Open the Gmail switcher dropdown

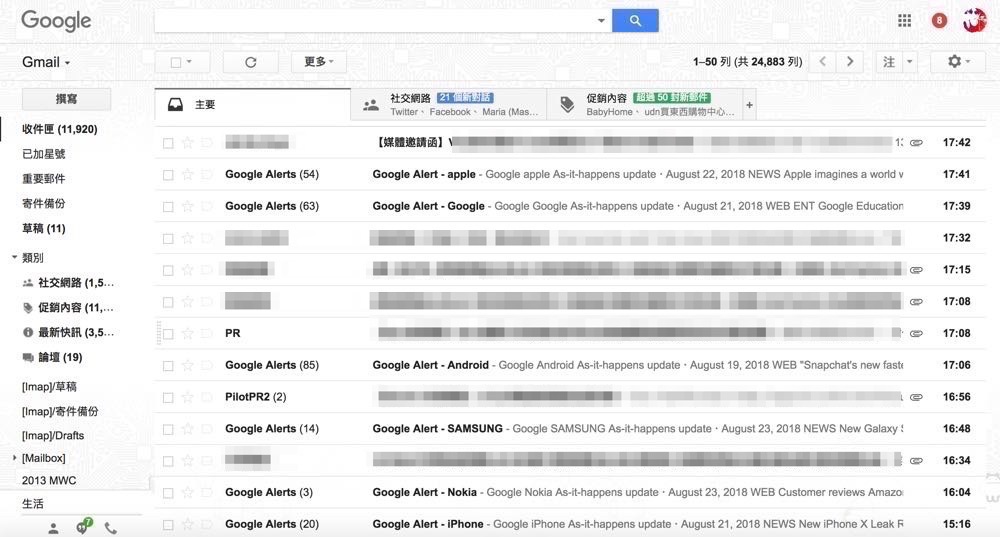(46, 62)
